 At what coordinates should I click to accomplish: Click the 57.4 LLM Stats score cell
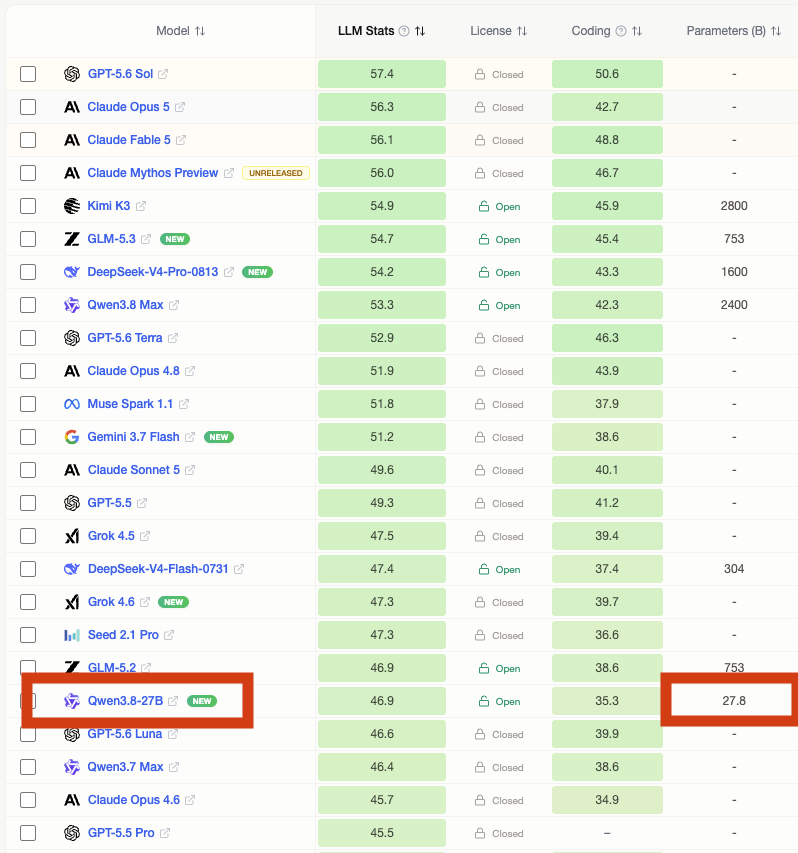pyautogui.click(x=382, y=74)
